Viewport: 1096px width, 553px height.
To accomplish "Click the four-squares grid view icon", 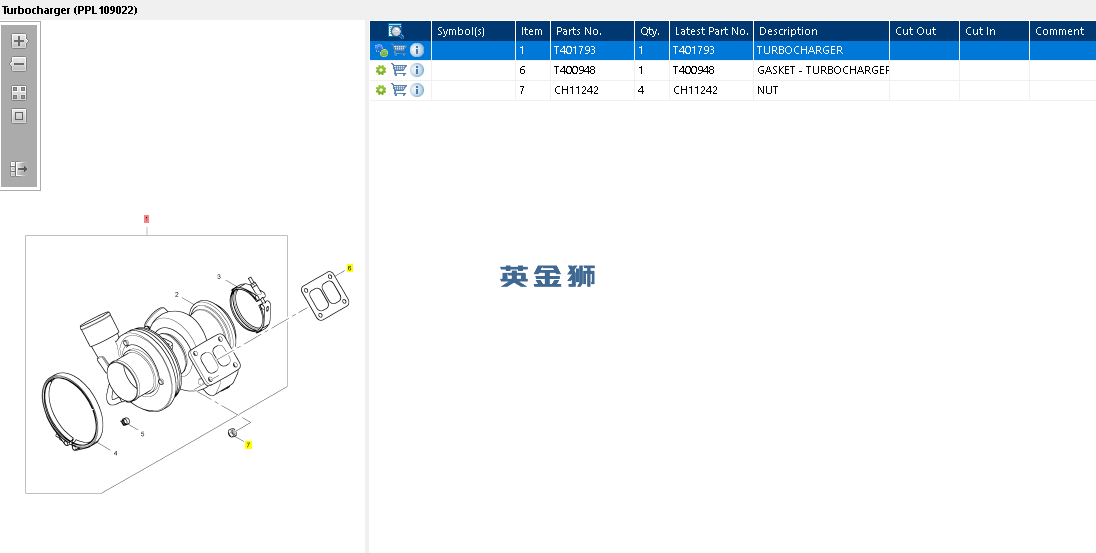I will (x=19, y=93).
